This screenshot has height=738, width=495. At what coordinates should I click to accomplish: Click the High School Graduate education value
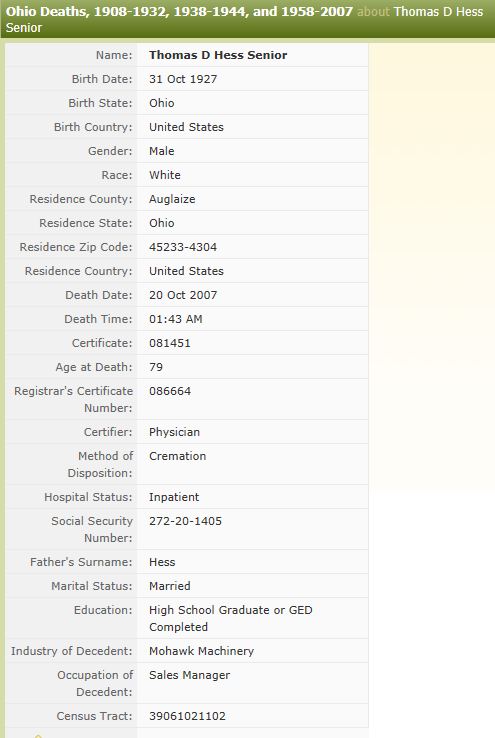[231, 618]
